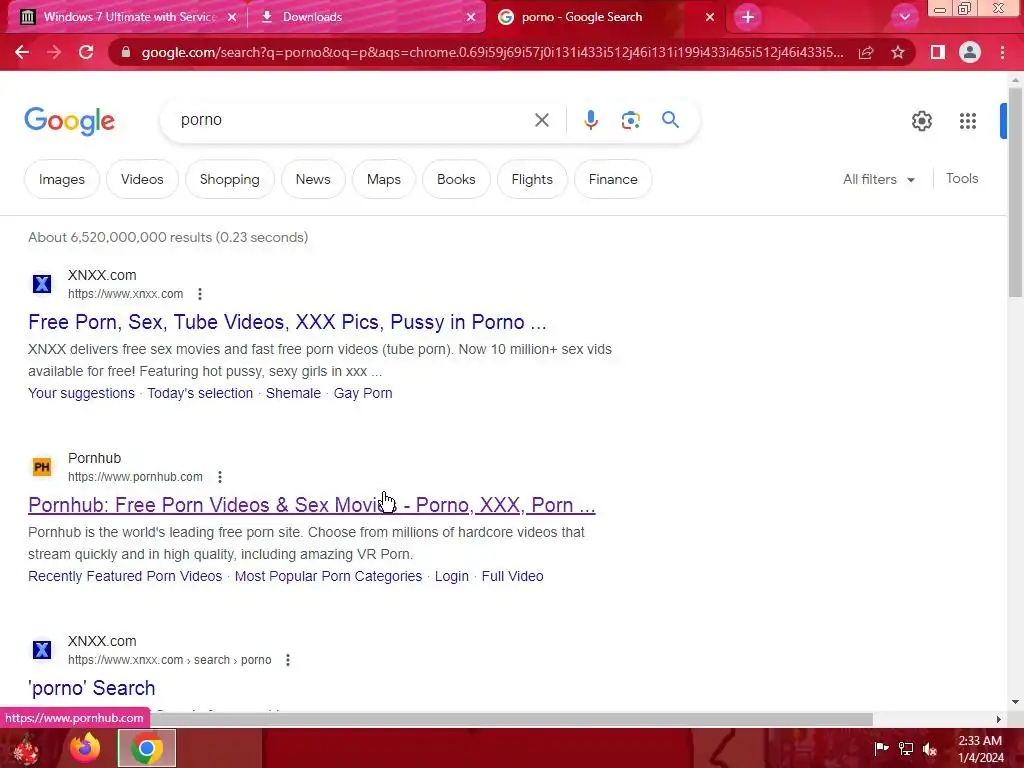1024x768 pixels.
Task: Open three-dot options next to www.pornhub.com URL
Action: tap(220, 477)
